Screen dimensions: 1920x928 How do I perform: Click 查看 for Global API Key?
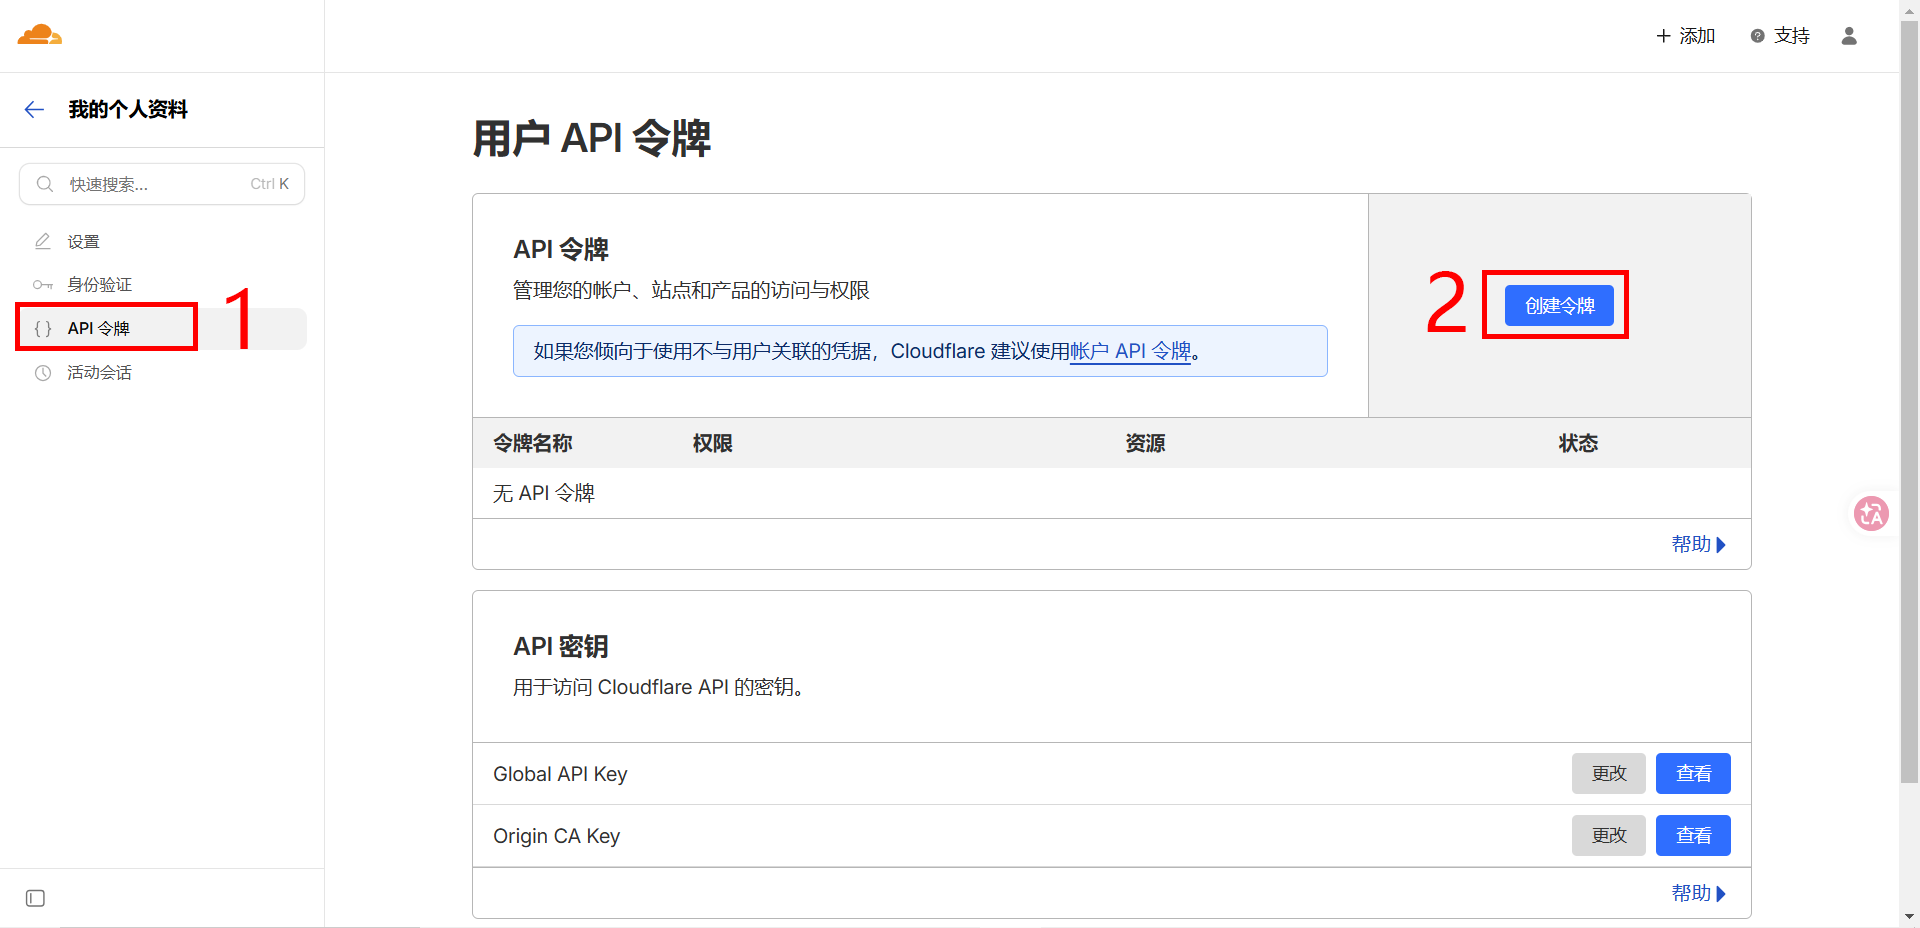(x=1693, y=774)
